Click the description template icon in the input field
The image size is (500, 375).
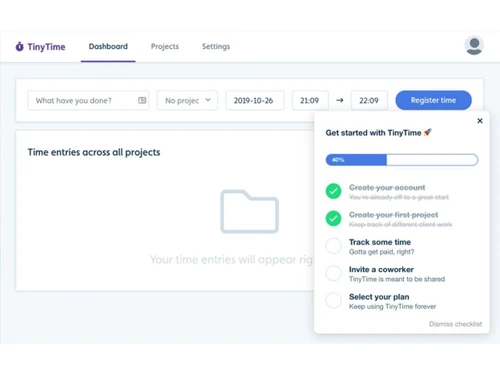pyautogui.click(x=142, y=100)
